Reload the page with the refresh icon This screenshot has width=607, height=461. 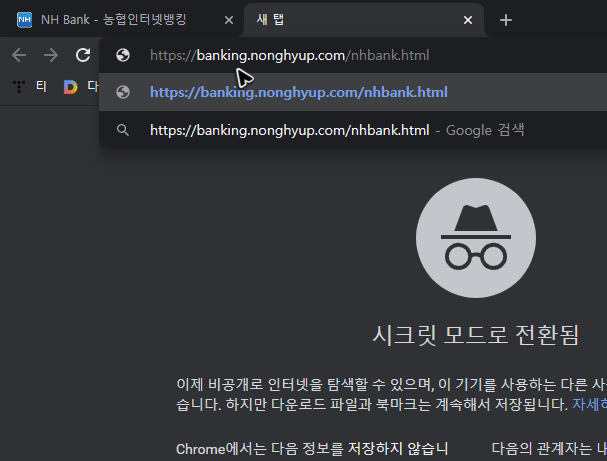[x=83, y=55]
